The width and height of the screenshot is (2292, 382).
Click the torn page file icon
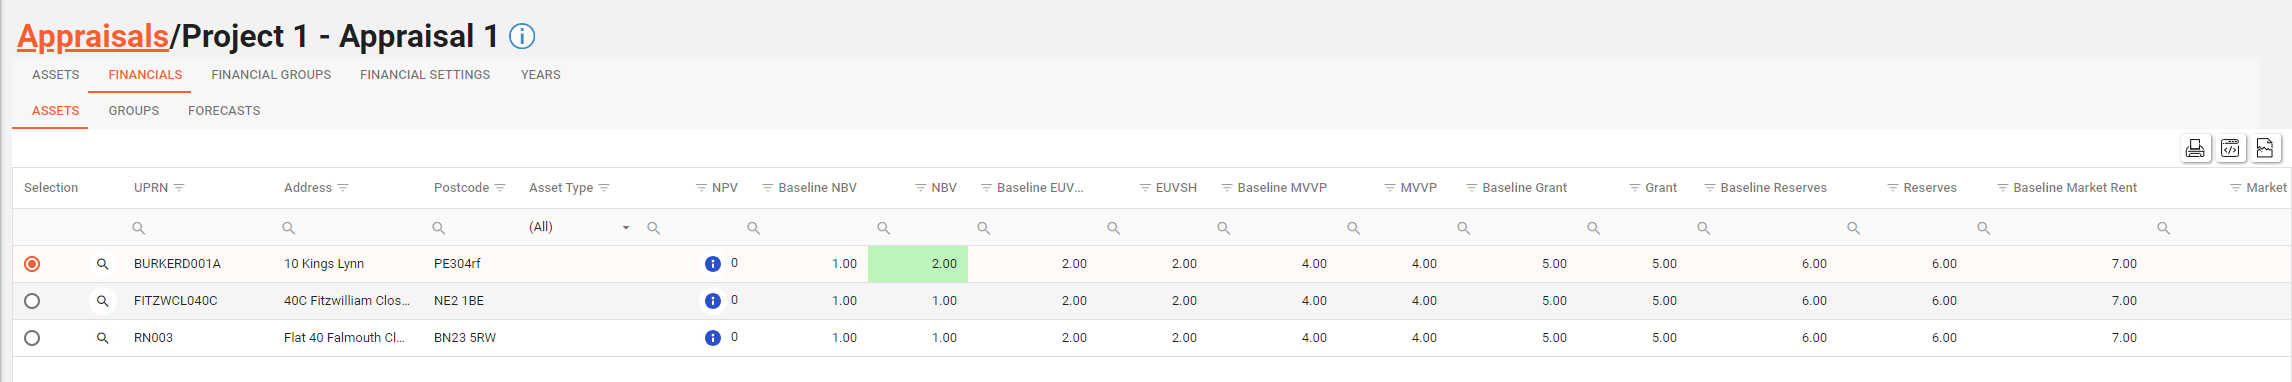pyautogui.click(x=2265, y=148)
